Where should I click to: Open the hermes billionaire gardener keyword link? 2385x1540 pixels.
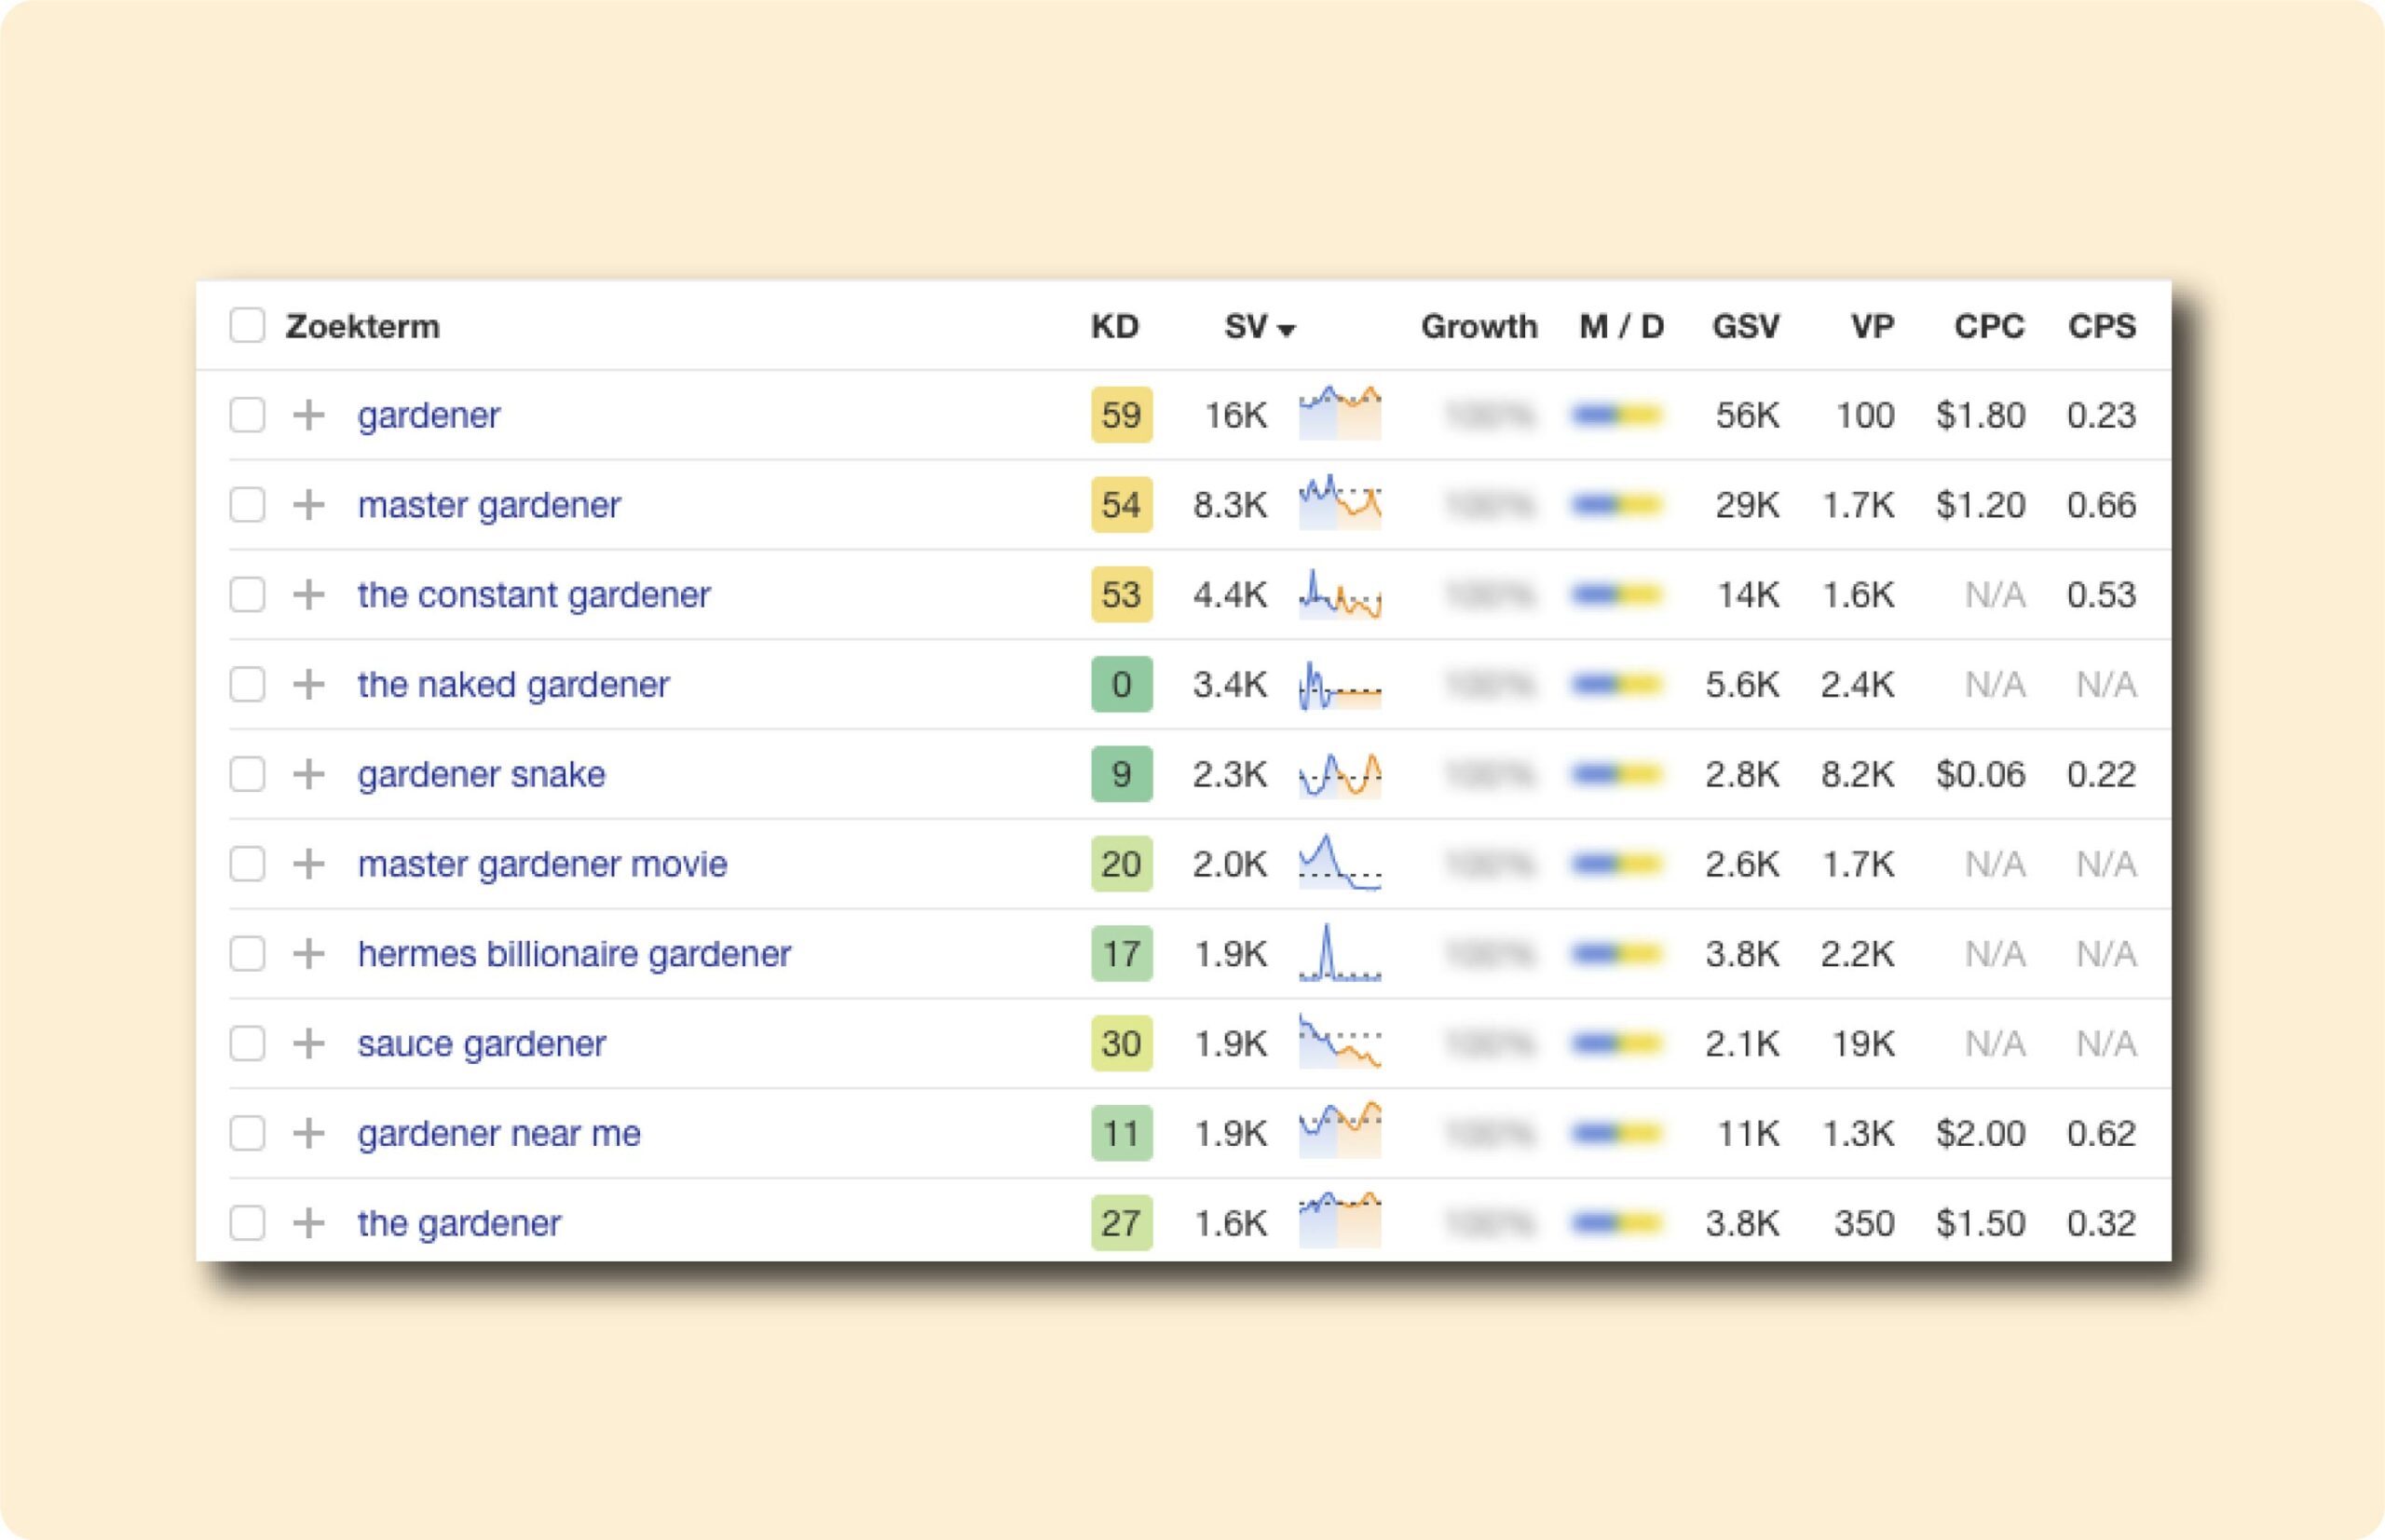(x=574, y=954)
